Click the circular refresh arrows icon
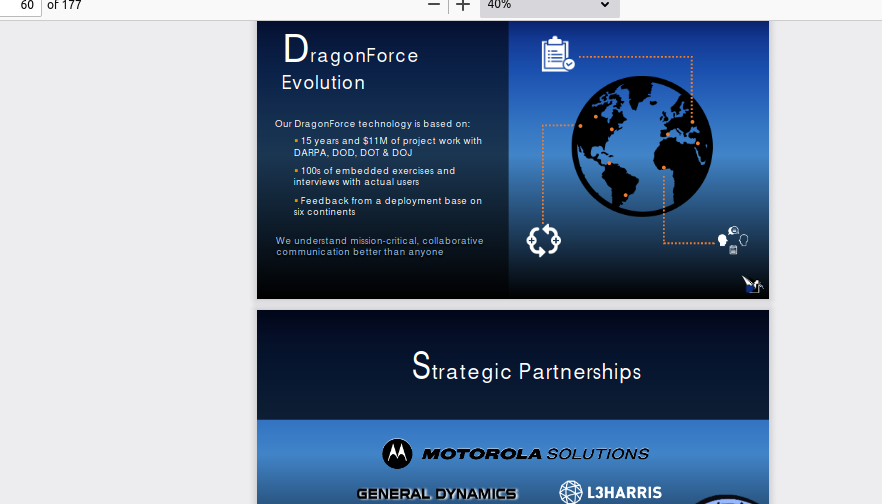This screenshot has width=882, height=504. point(543,241)
